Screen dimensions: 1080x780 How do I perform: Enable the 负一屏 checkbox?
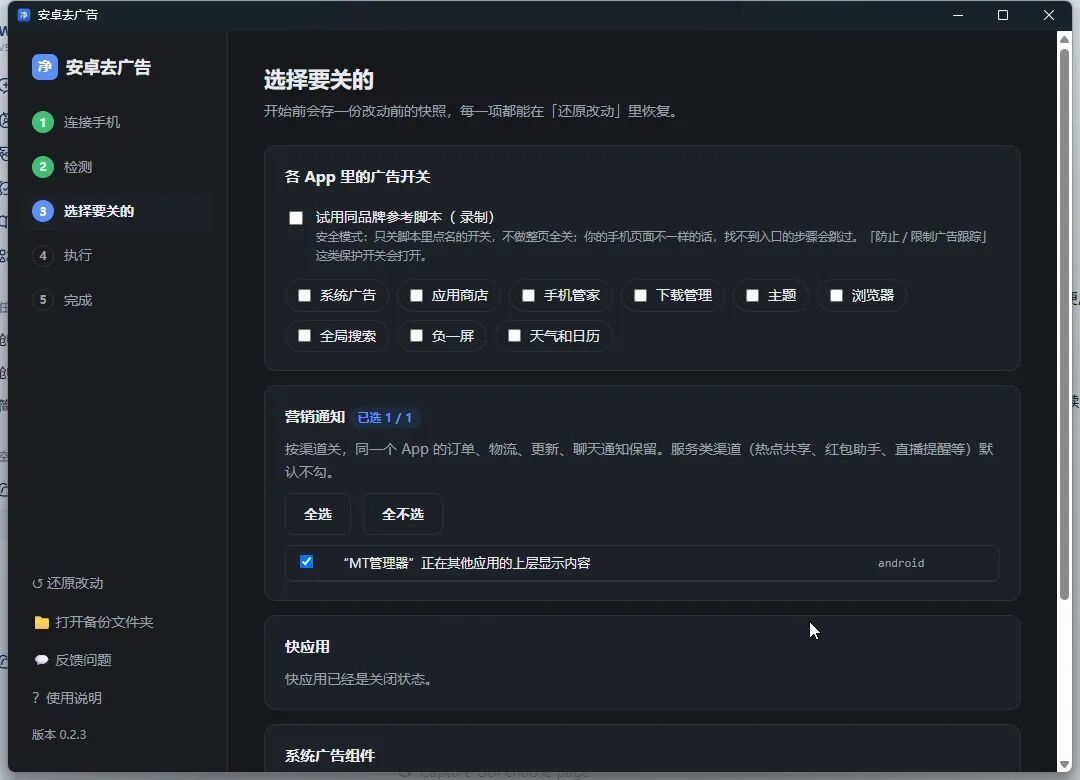(417, 336)
